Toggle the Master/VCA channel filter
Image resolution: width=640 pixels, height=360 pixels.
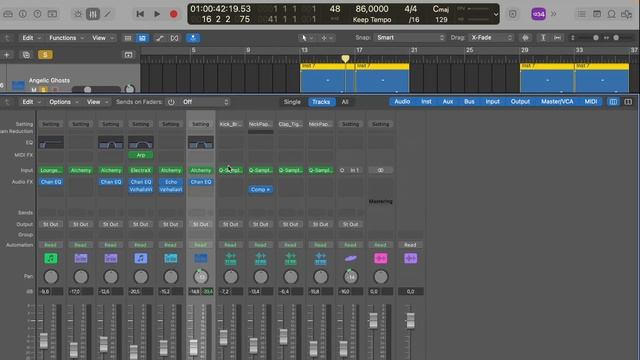pyautogui.click(x=557, y=102)
